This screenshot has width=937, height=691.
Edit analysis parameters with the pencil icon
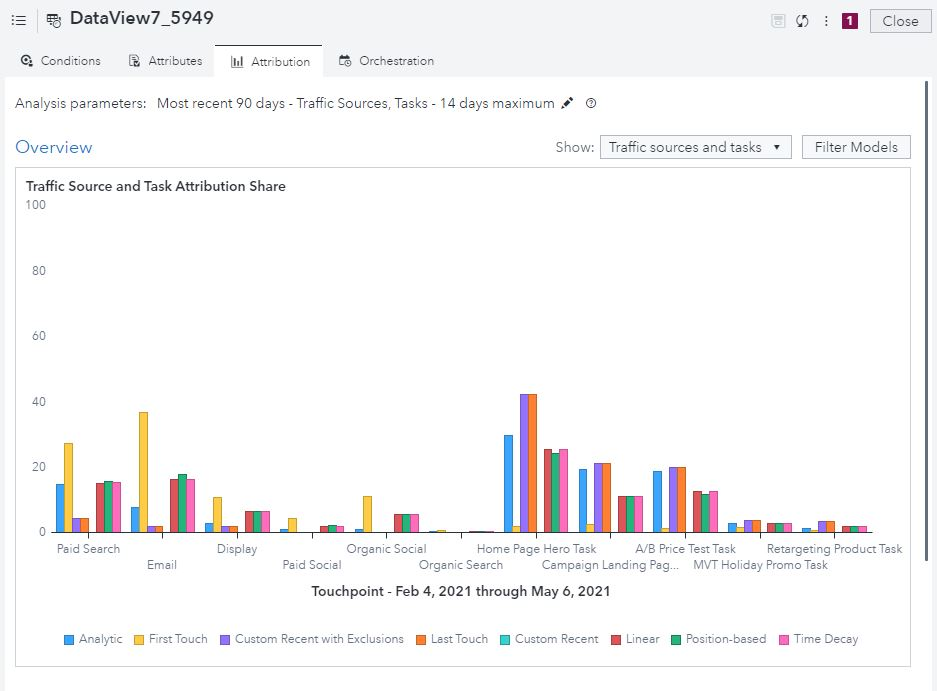coord(568,103)
